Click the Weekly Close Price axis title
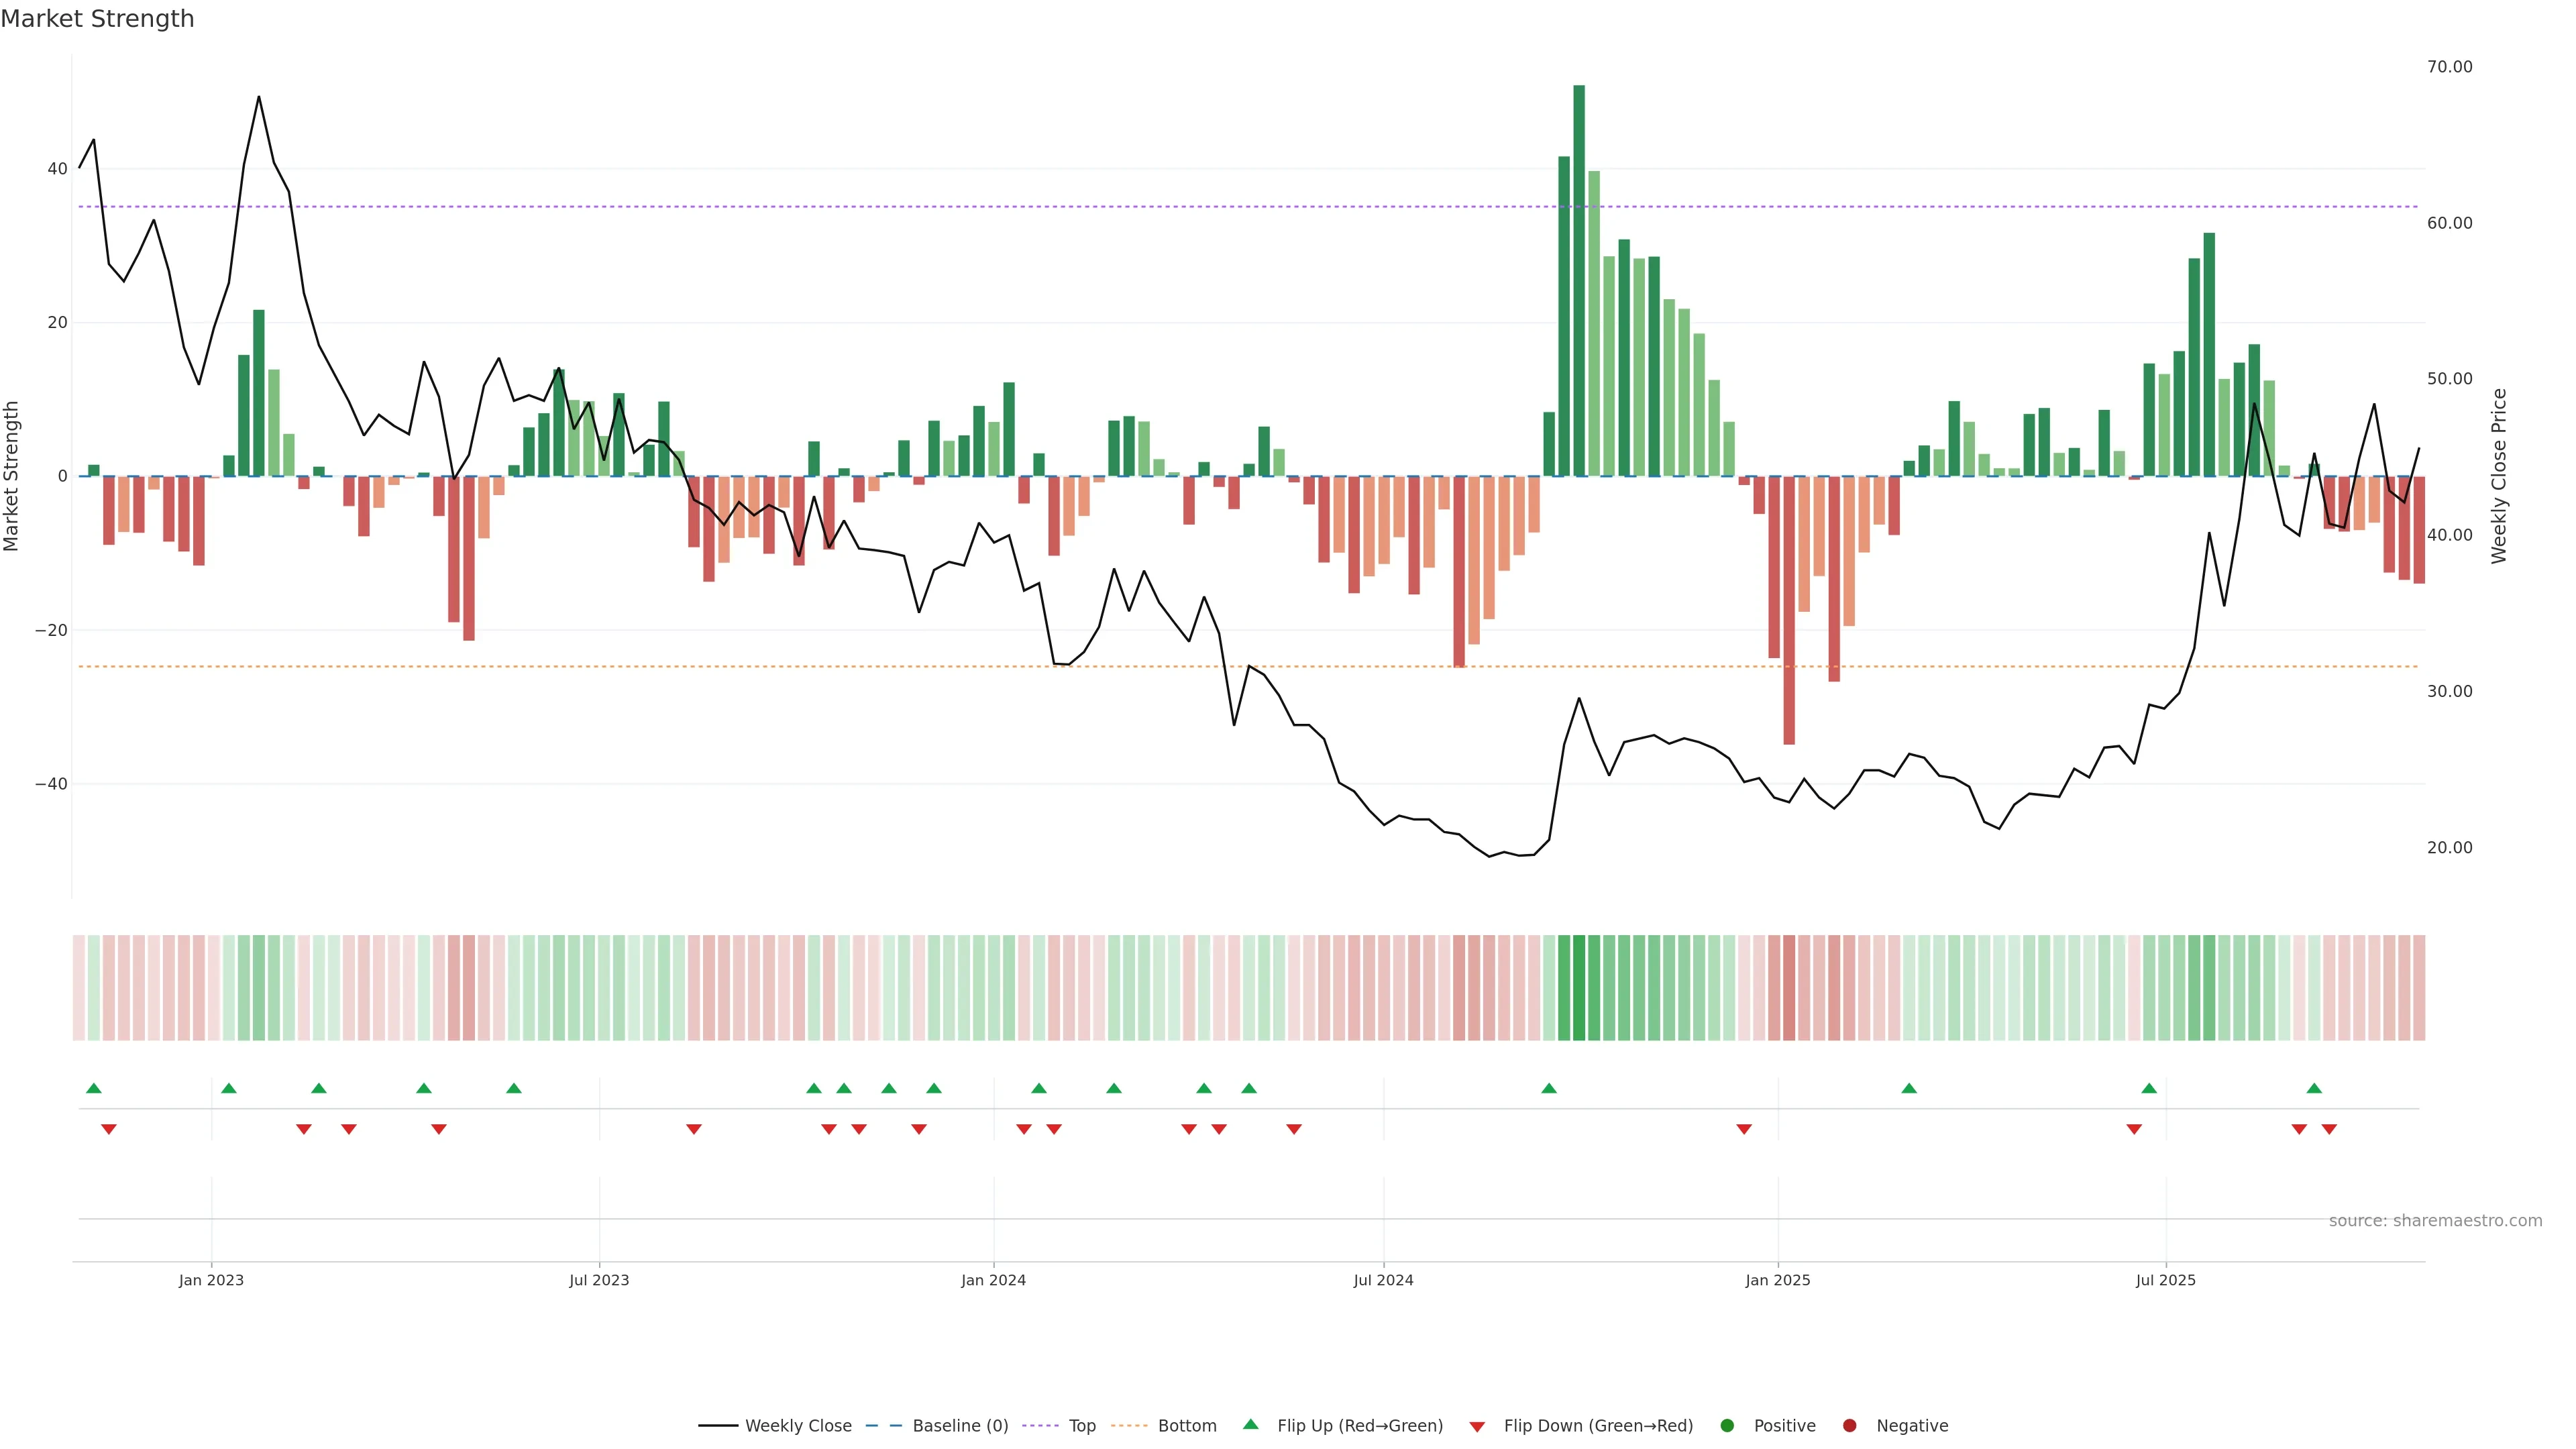2576x1449 pixels. [x=2499, y=476]
